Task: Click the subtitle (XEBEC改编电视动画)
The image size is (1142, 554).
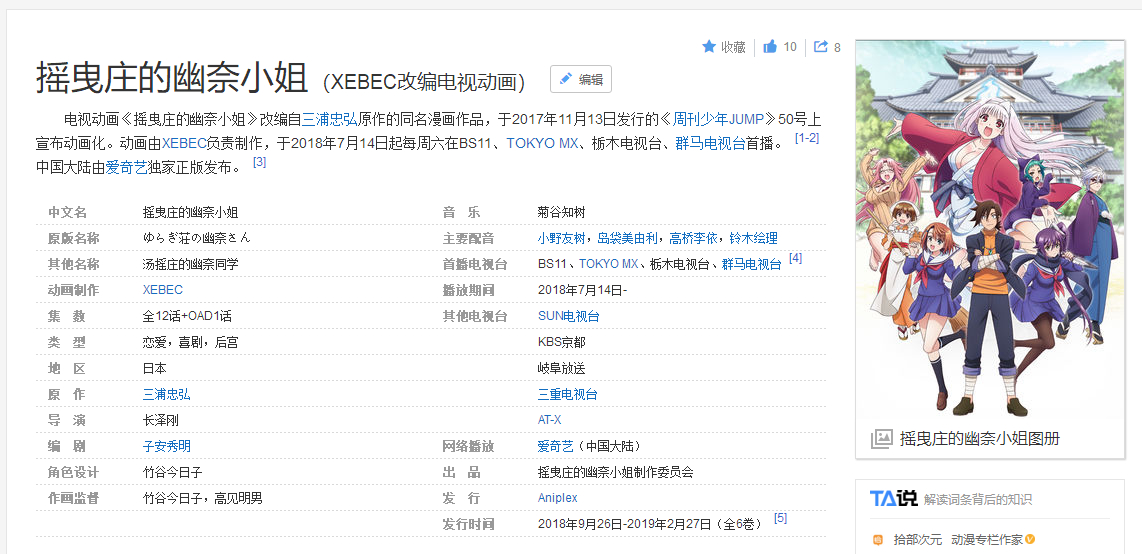Action: tap(425, 82)
